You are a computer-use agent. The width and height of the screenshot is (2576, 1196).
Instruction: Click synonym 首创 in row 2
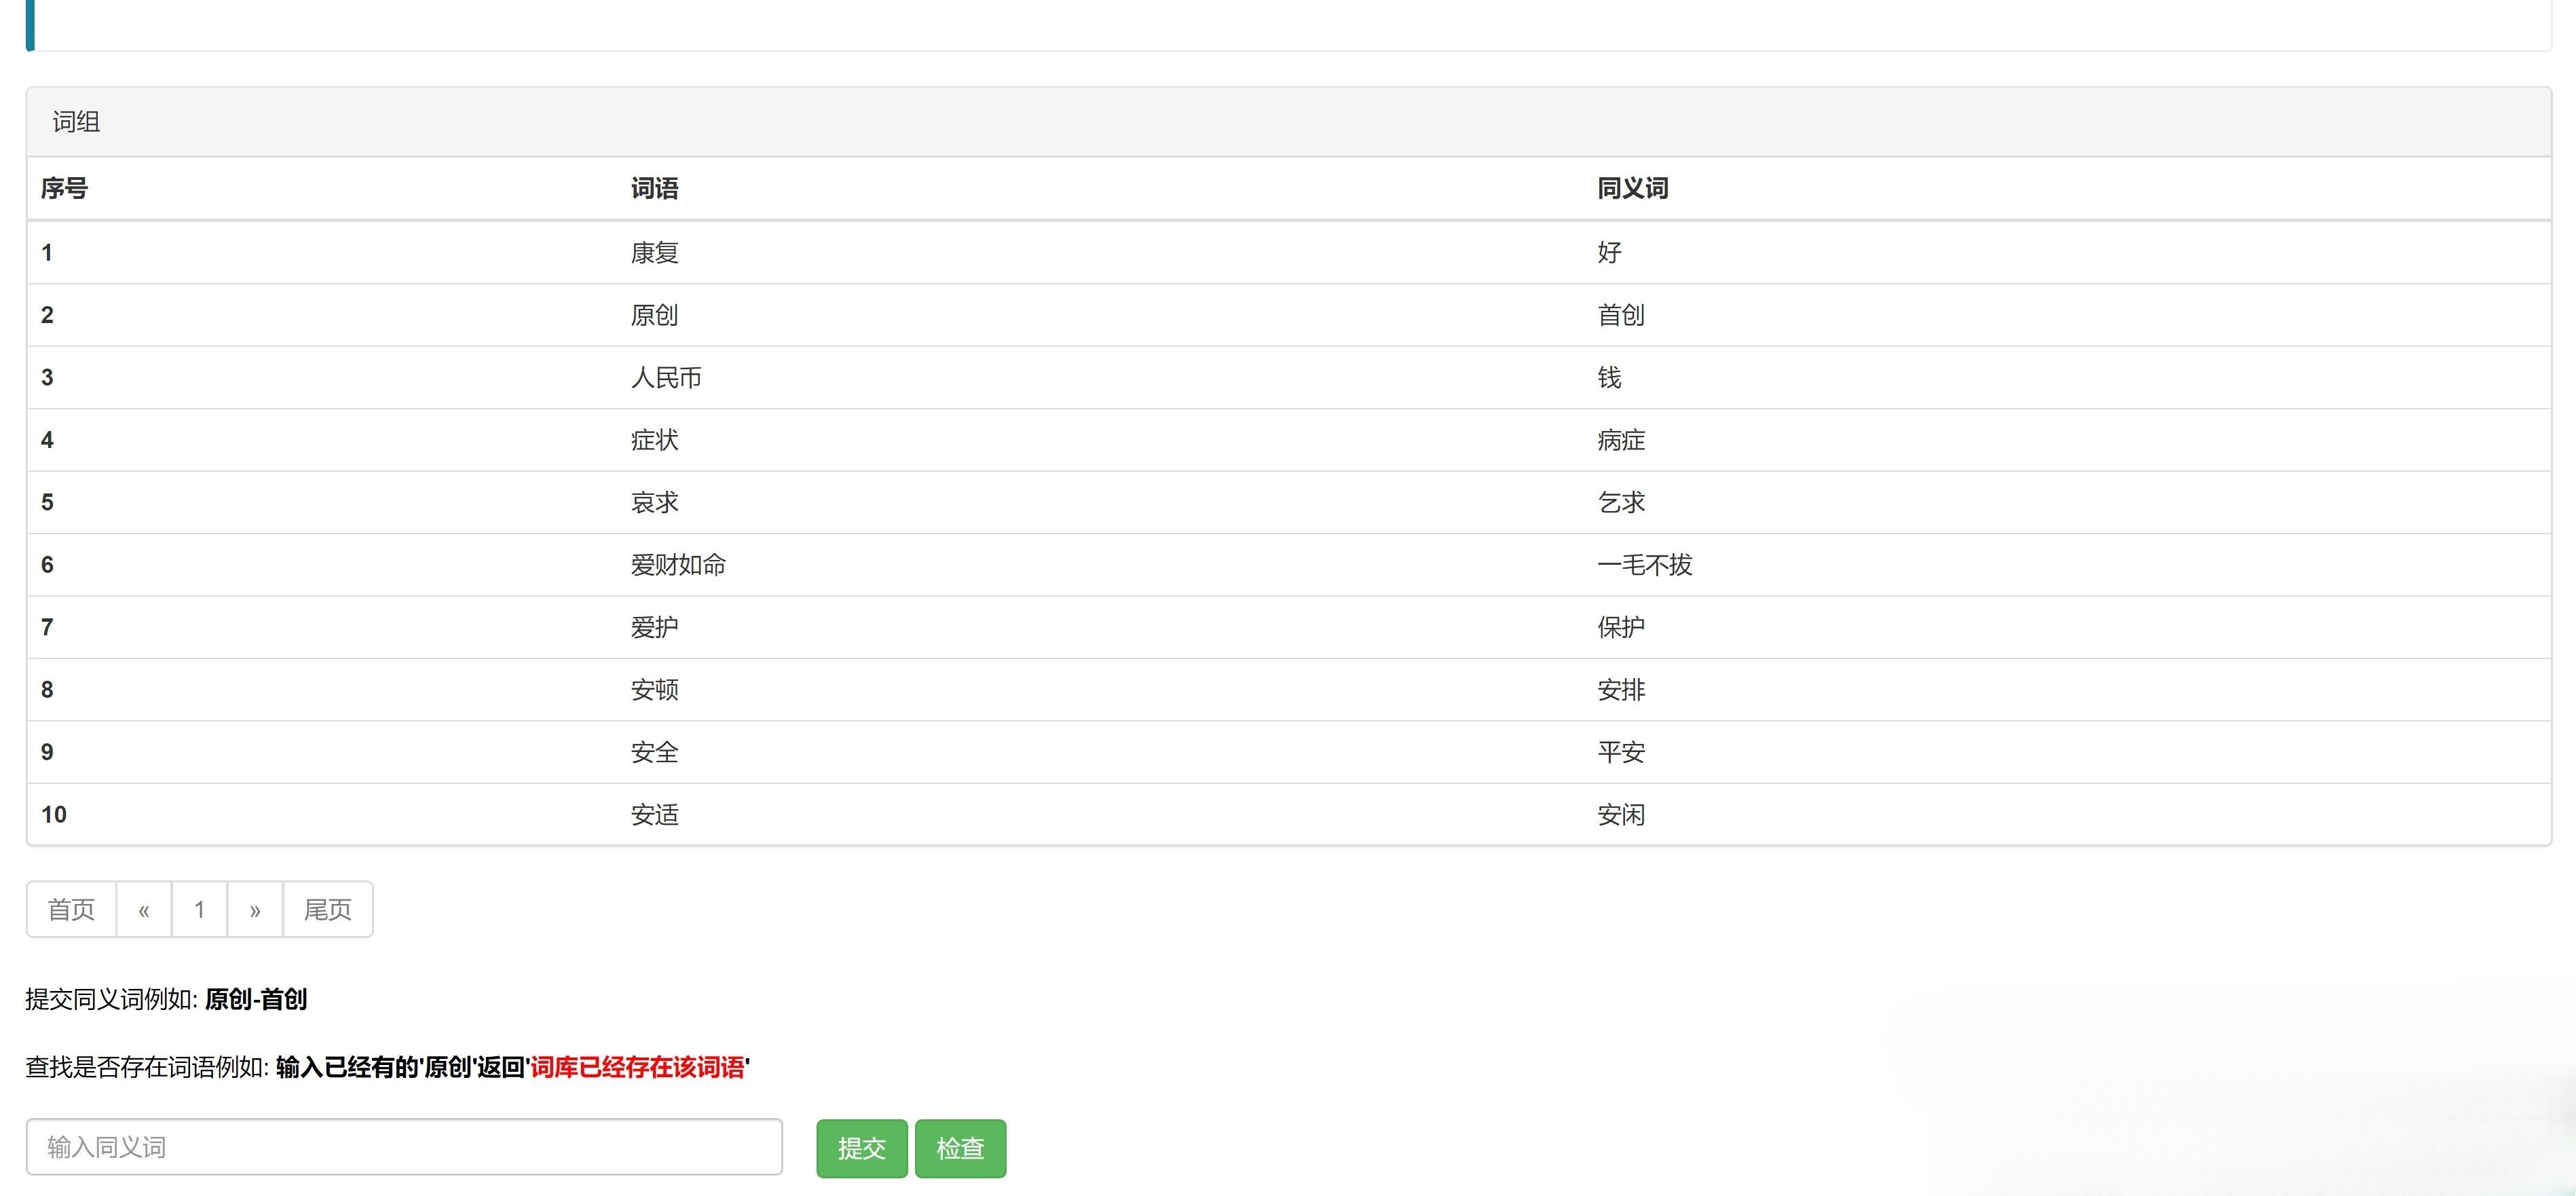point(1620,315)
